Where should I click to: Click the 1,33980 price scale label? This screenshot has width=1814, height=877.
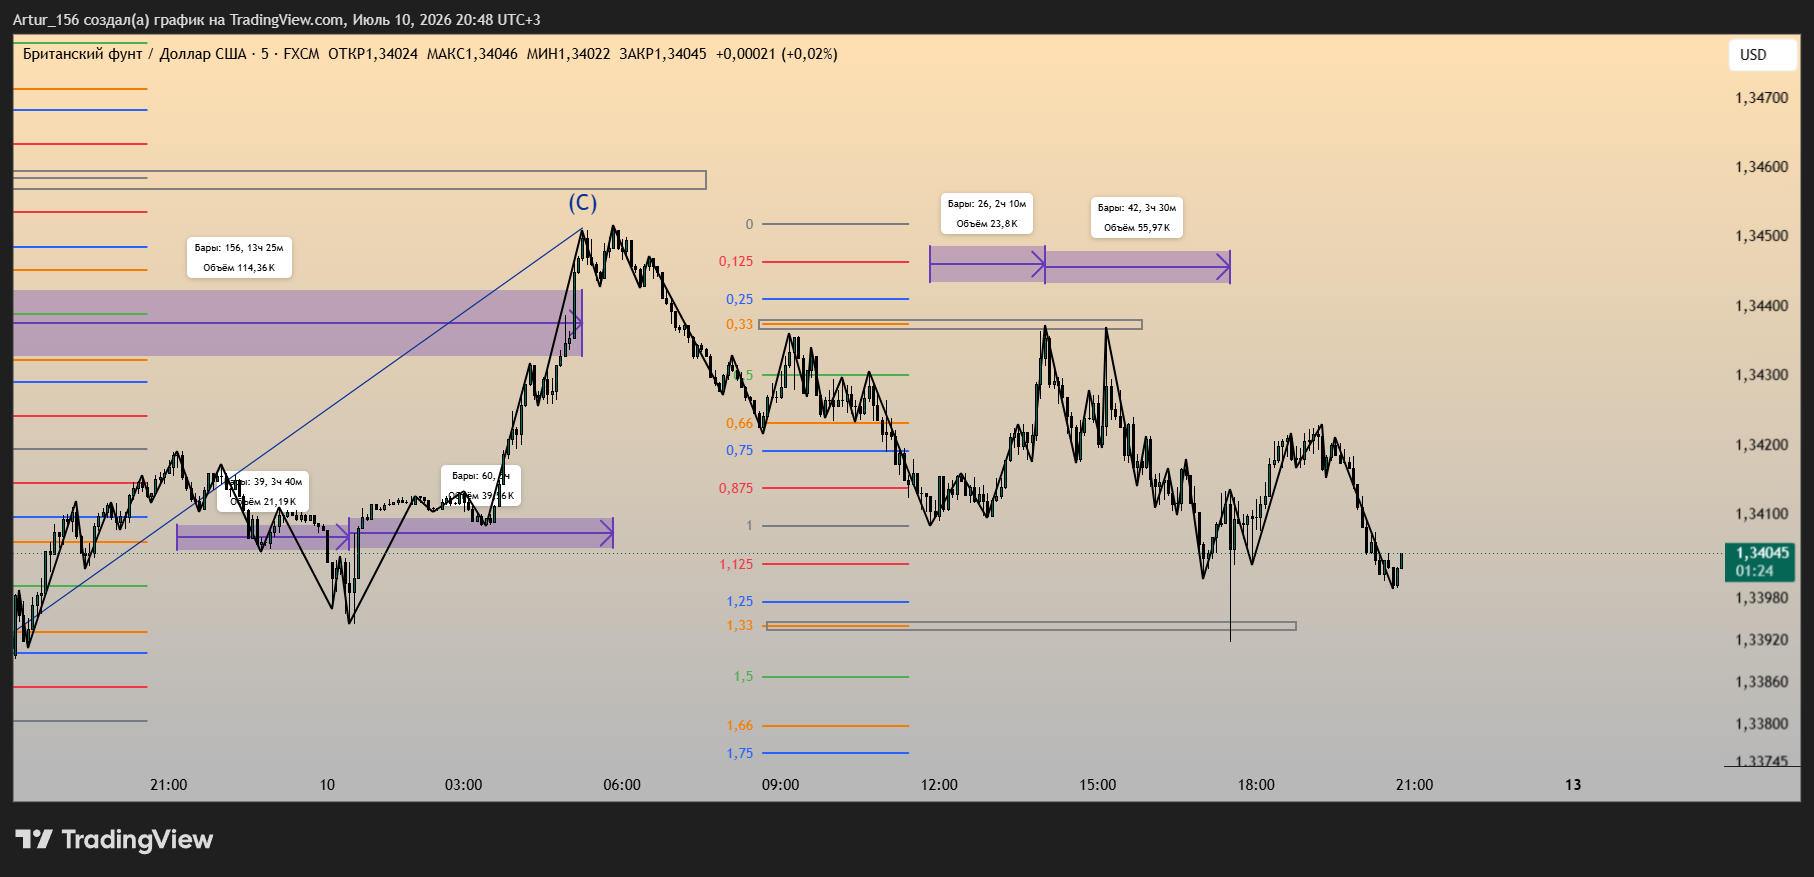(1762, 598)
